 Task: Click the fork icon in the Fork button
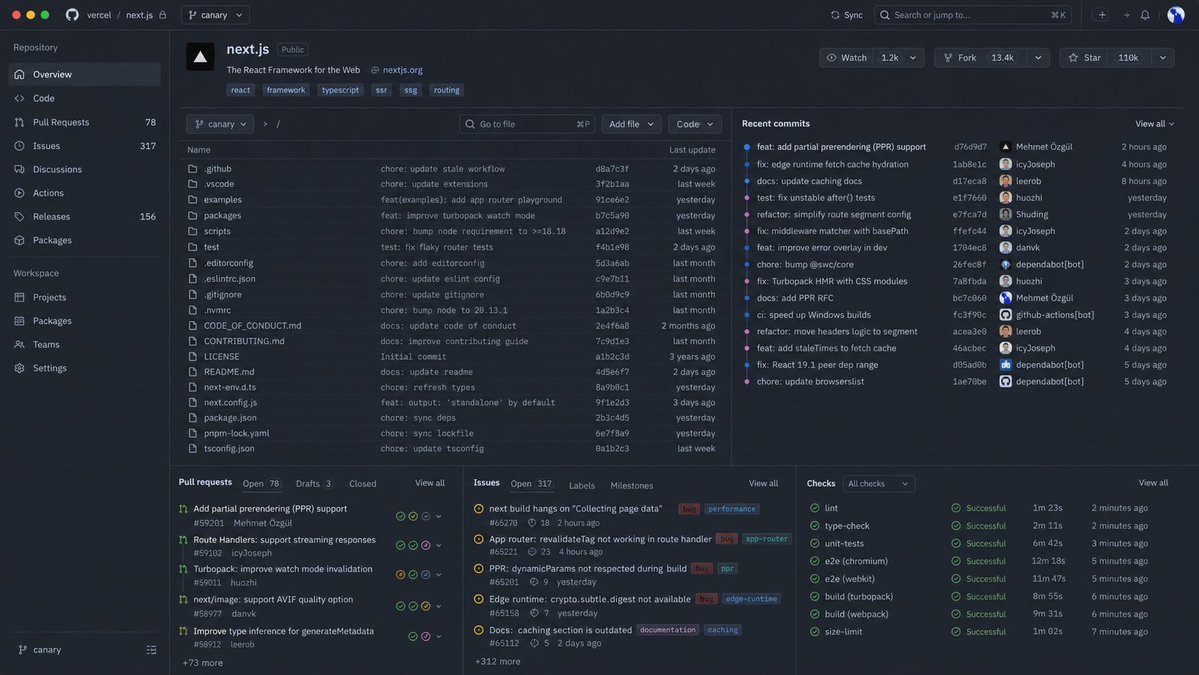(948, 57)
